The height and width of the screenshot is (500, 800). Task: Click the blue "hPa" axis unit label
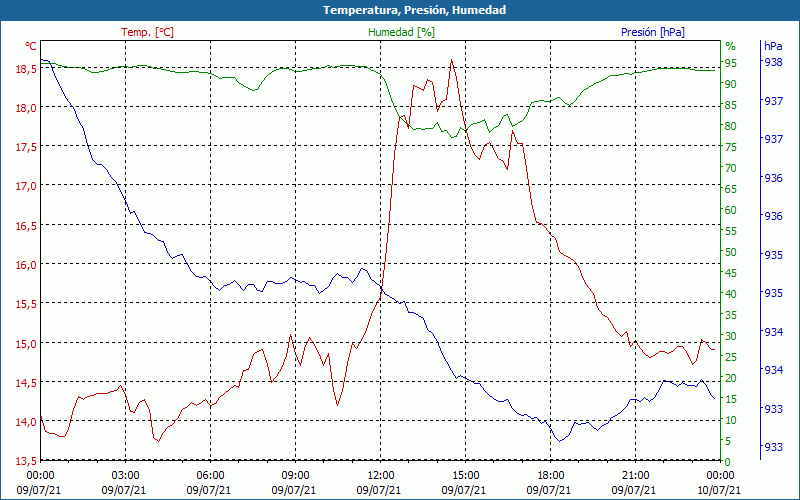tap(773, 46)
